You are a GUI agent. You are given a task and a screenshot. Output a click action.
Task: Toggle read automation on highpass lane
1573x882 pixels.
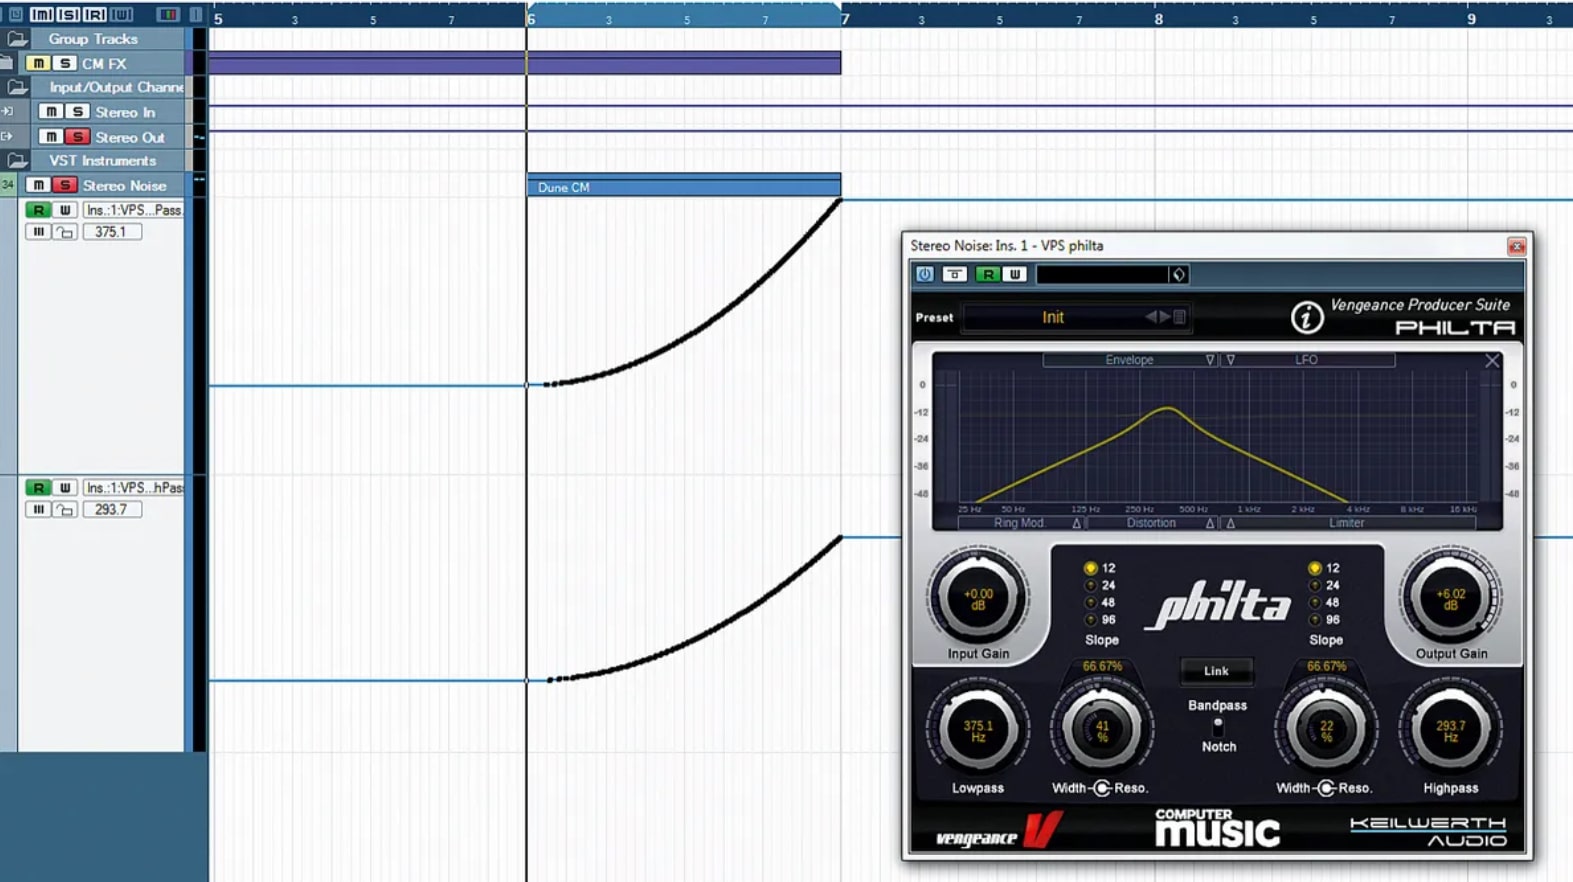(38, 488)
